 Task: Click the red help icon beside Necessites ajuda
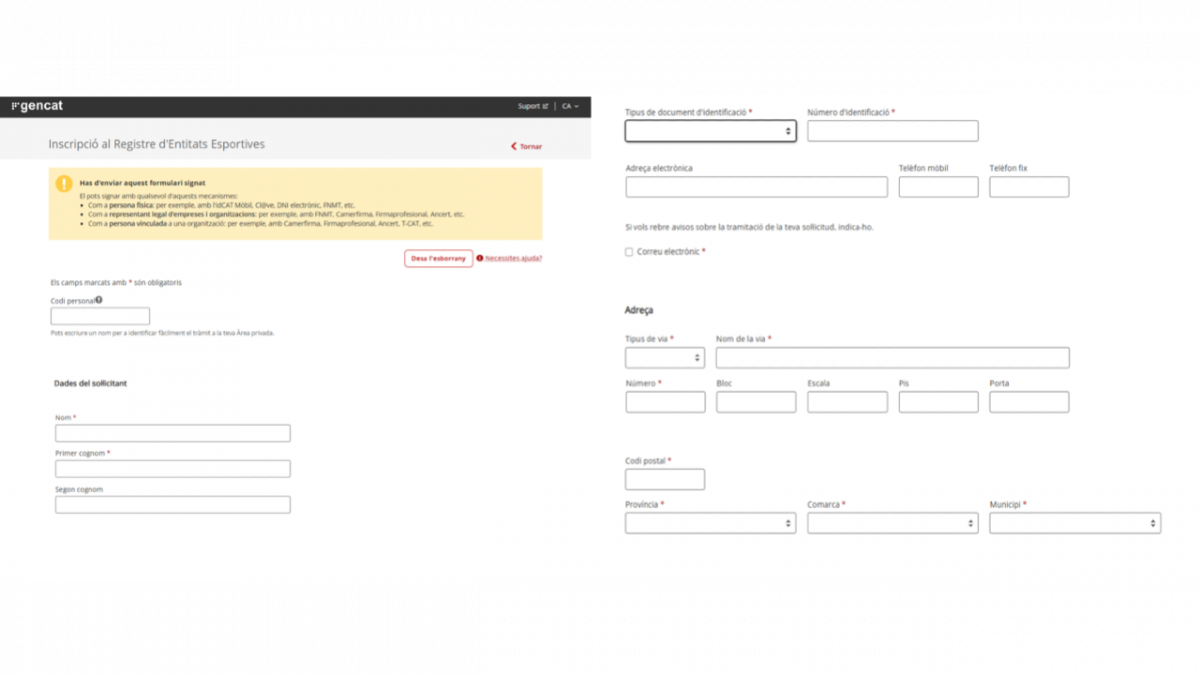(x=480, y=258)
